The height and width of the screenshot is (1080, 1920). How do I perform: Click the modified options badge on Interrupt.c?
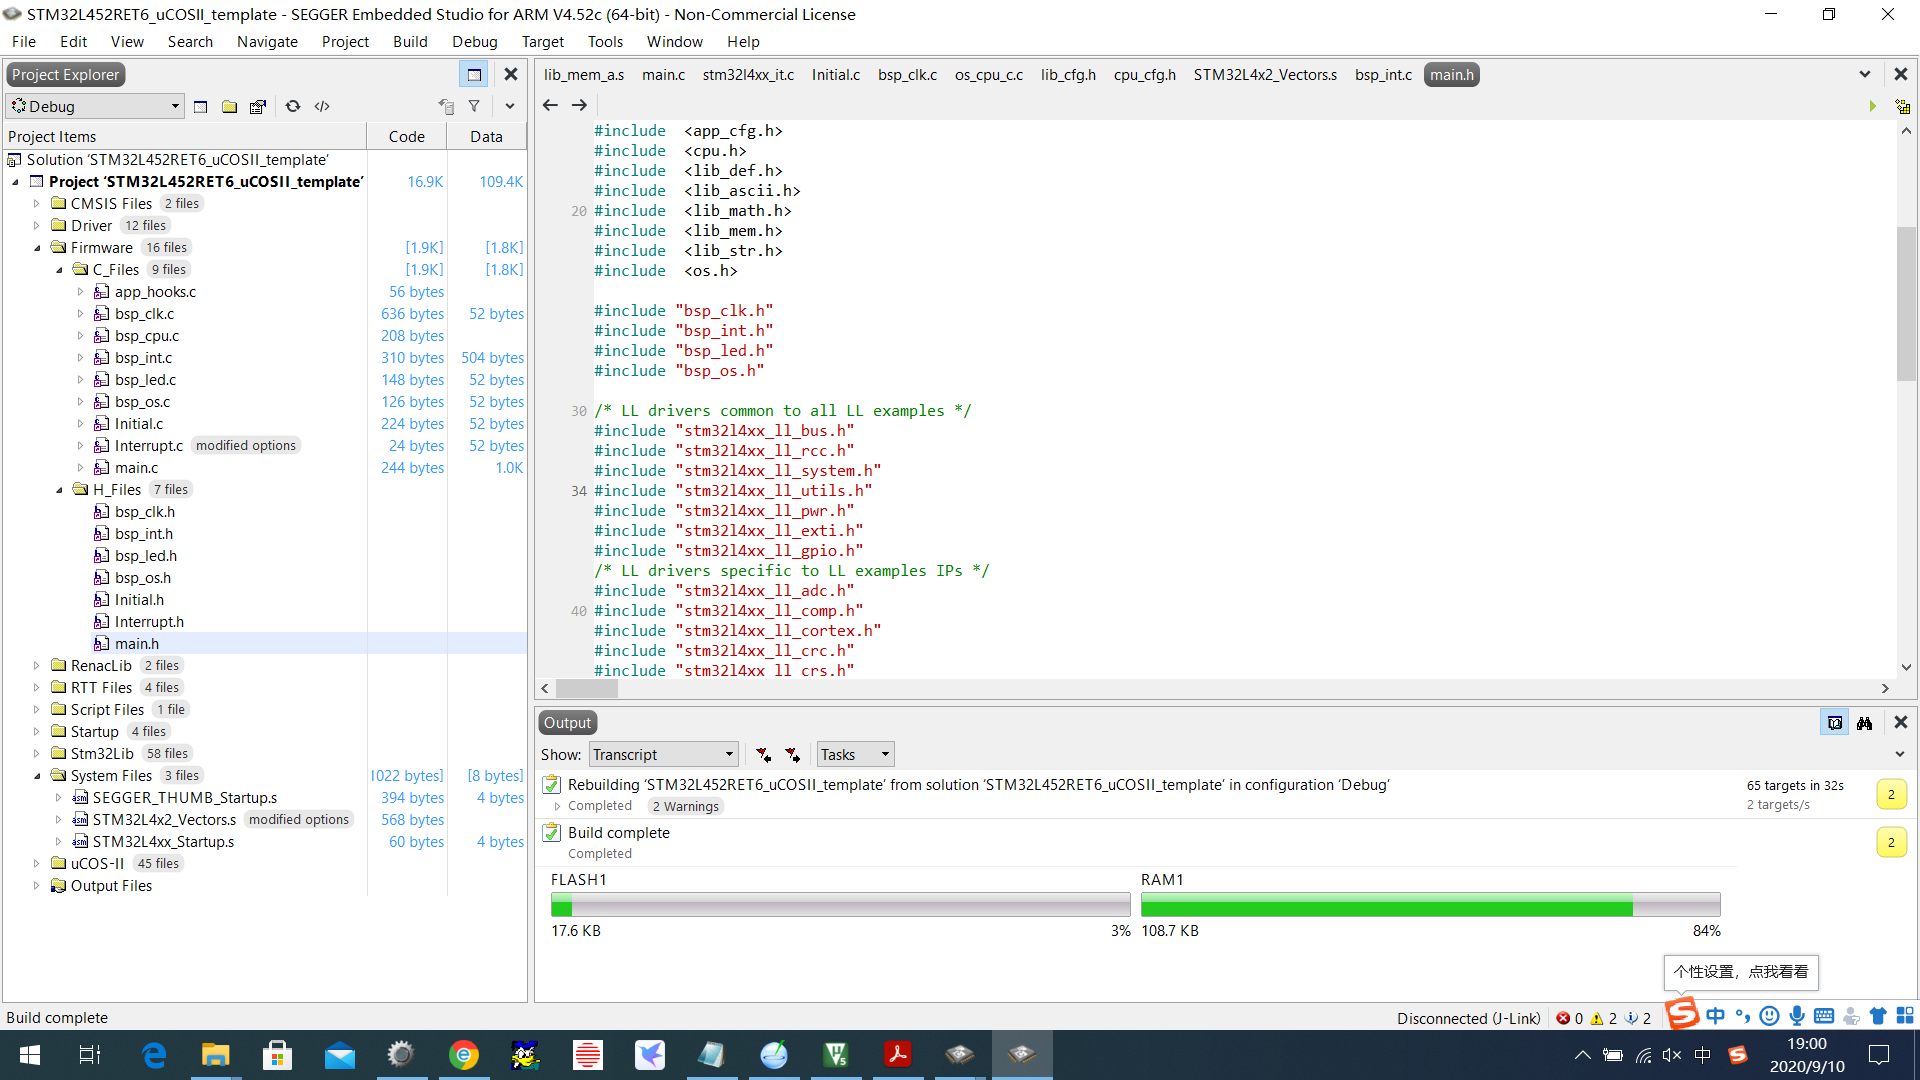click(246, 446)
